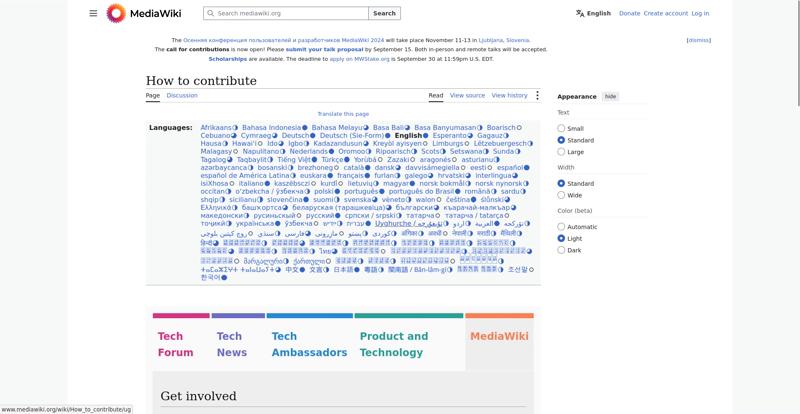This screenshot has width=800, height=414.
Task: Click the Search button
Action: pyautogui.click(x=384, y=13)
